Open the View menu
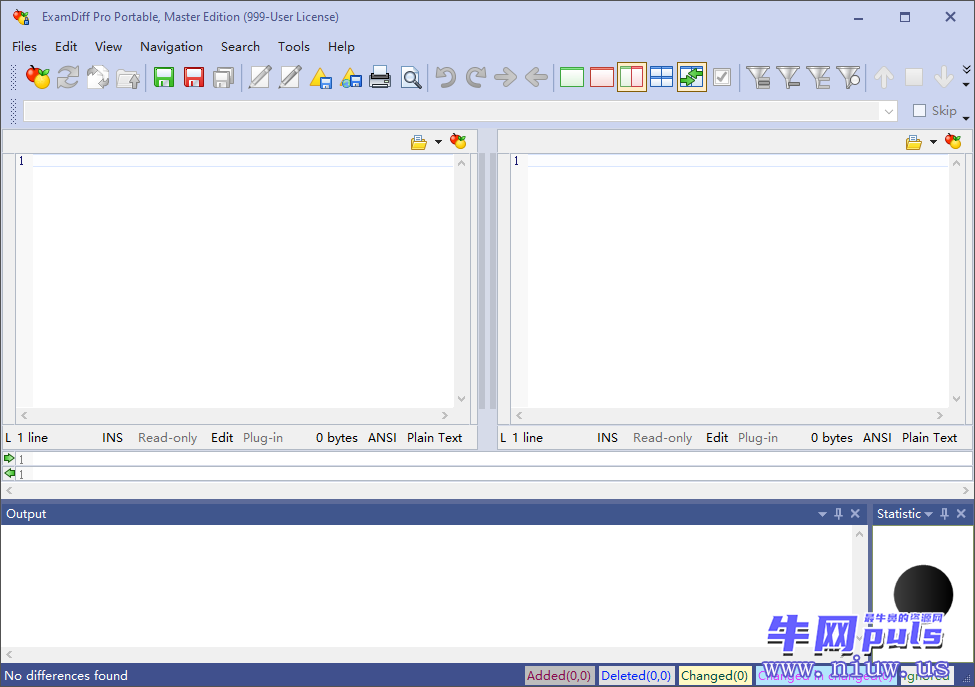The image size is (975, 687). [x=108, y=47]
